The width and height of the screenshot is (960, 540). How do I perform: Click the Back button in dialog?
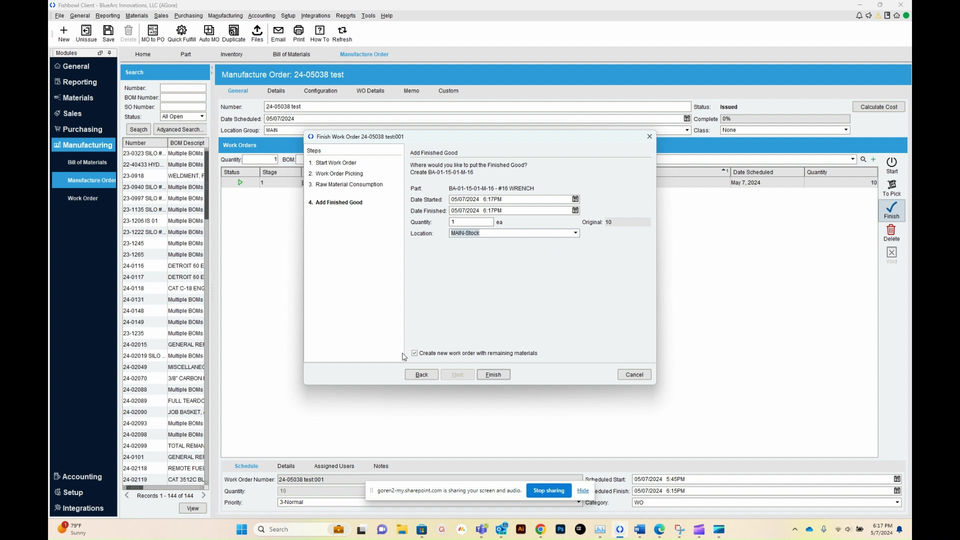(422, 374)
